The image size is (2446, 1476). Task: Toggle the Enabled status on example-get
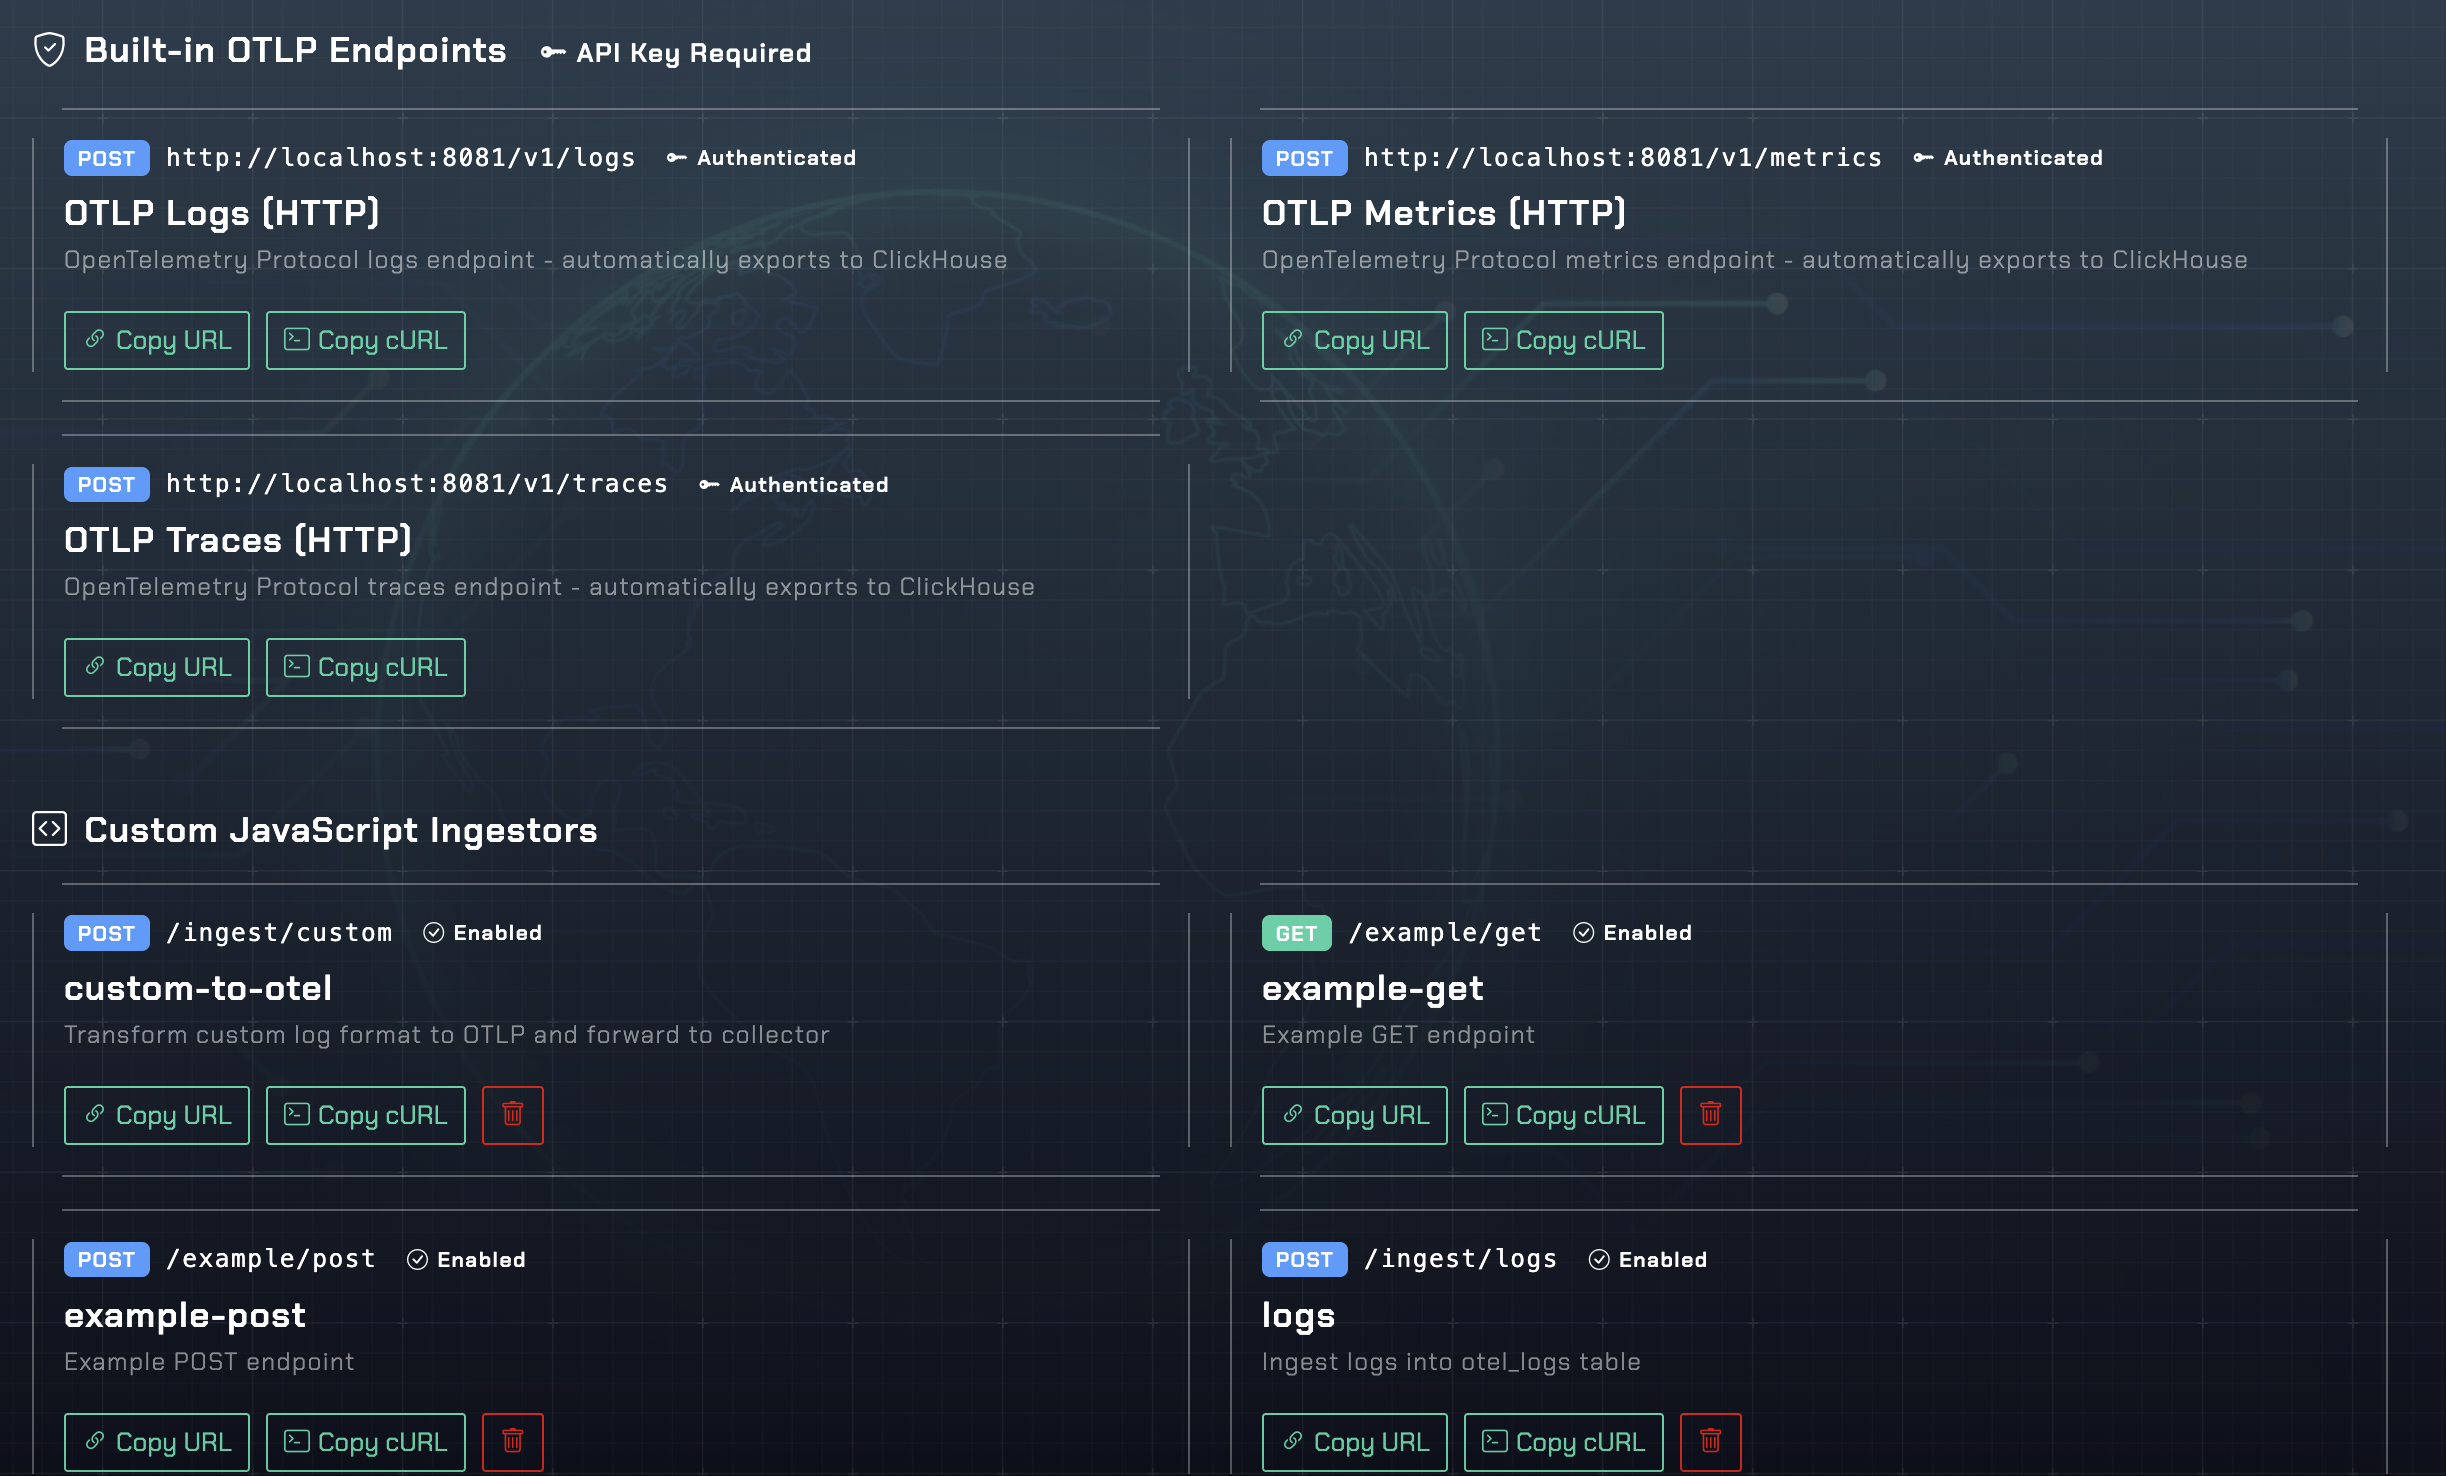click(1631, 932)
